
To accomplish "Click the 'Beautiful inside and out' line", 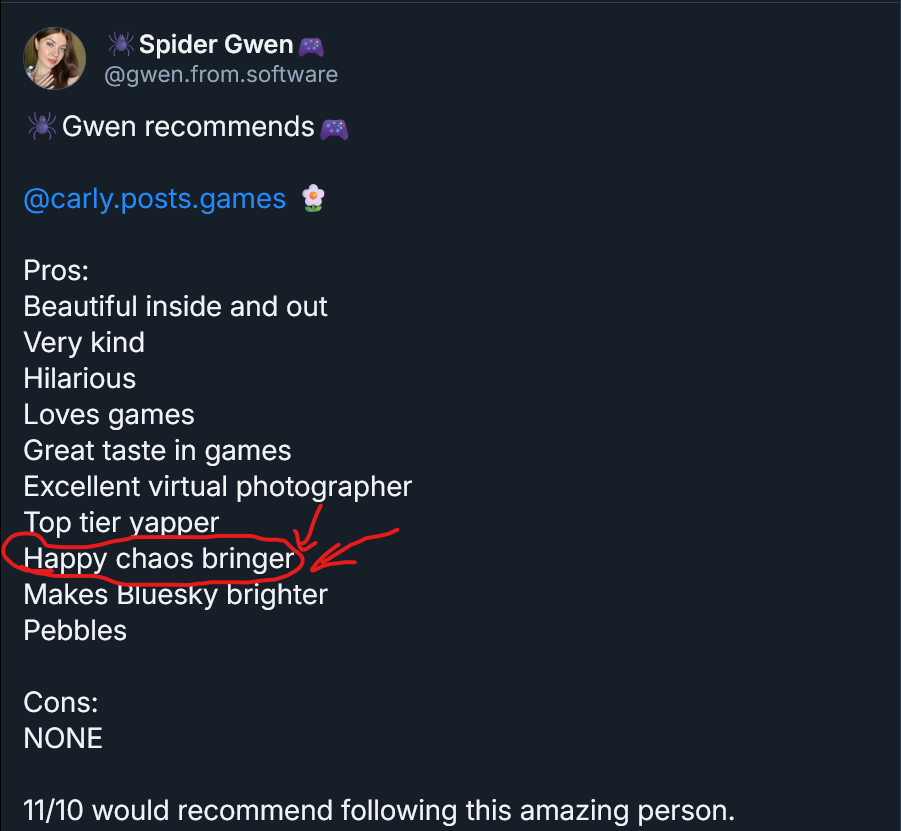I will [x=175, y=306].
